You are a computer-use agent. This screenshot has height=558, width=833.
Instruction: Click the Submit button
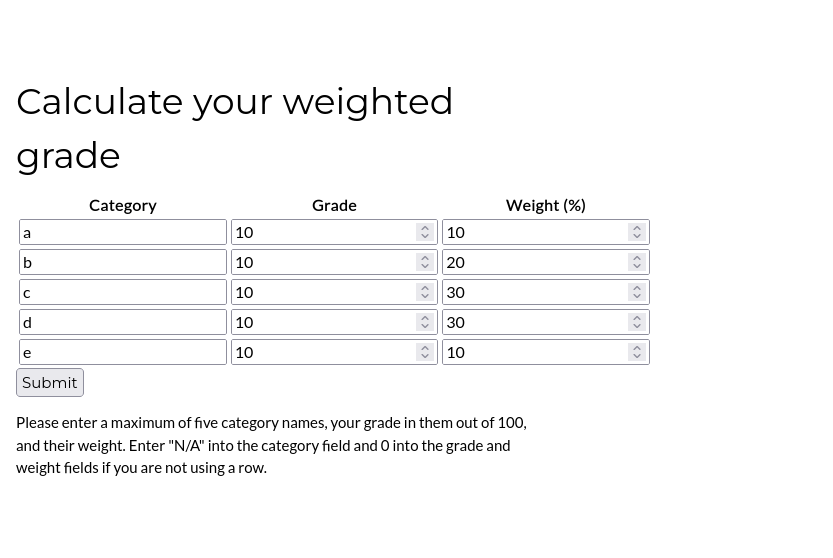tap(50, 383)
